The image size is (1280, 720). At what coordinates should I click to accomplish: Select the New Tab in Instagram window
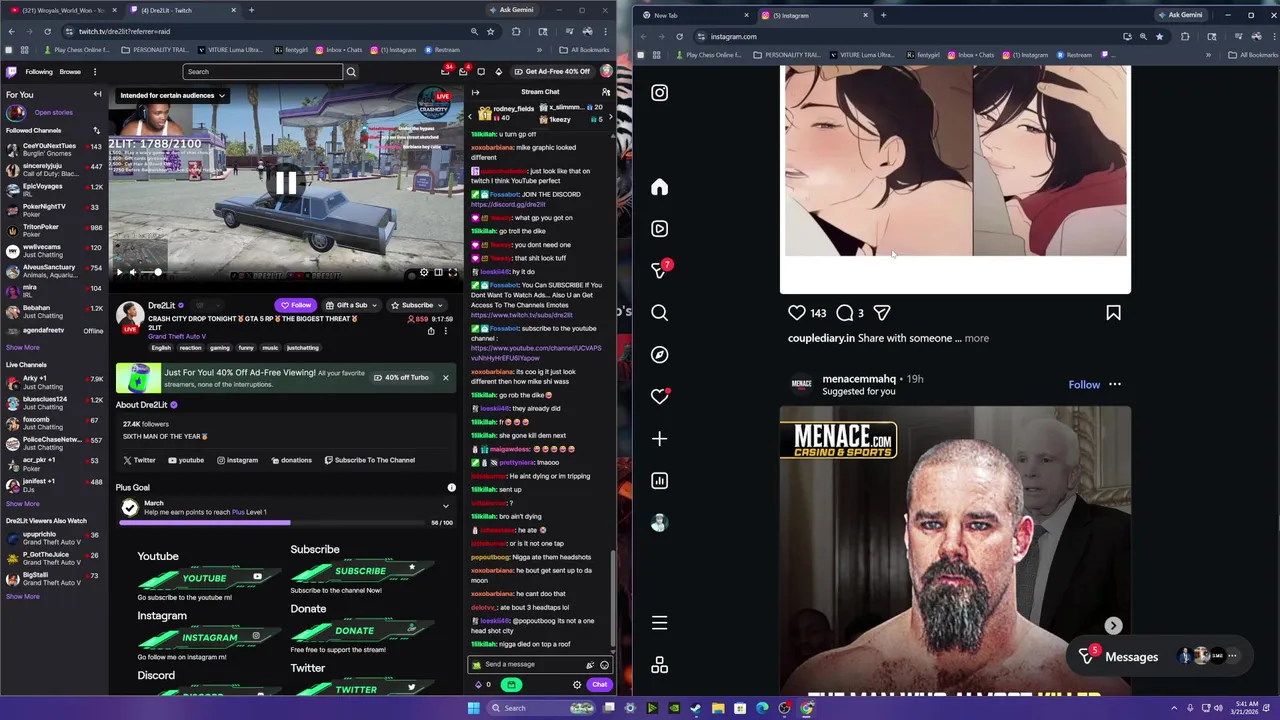(695, 15)
